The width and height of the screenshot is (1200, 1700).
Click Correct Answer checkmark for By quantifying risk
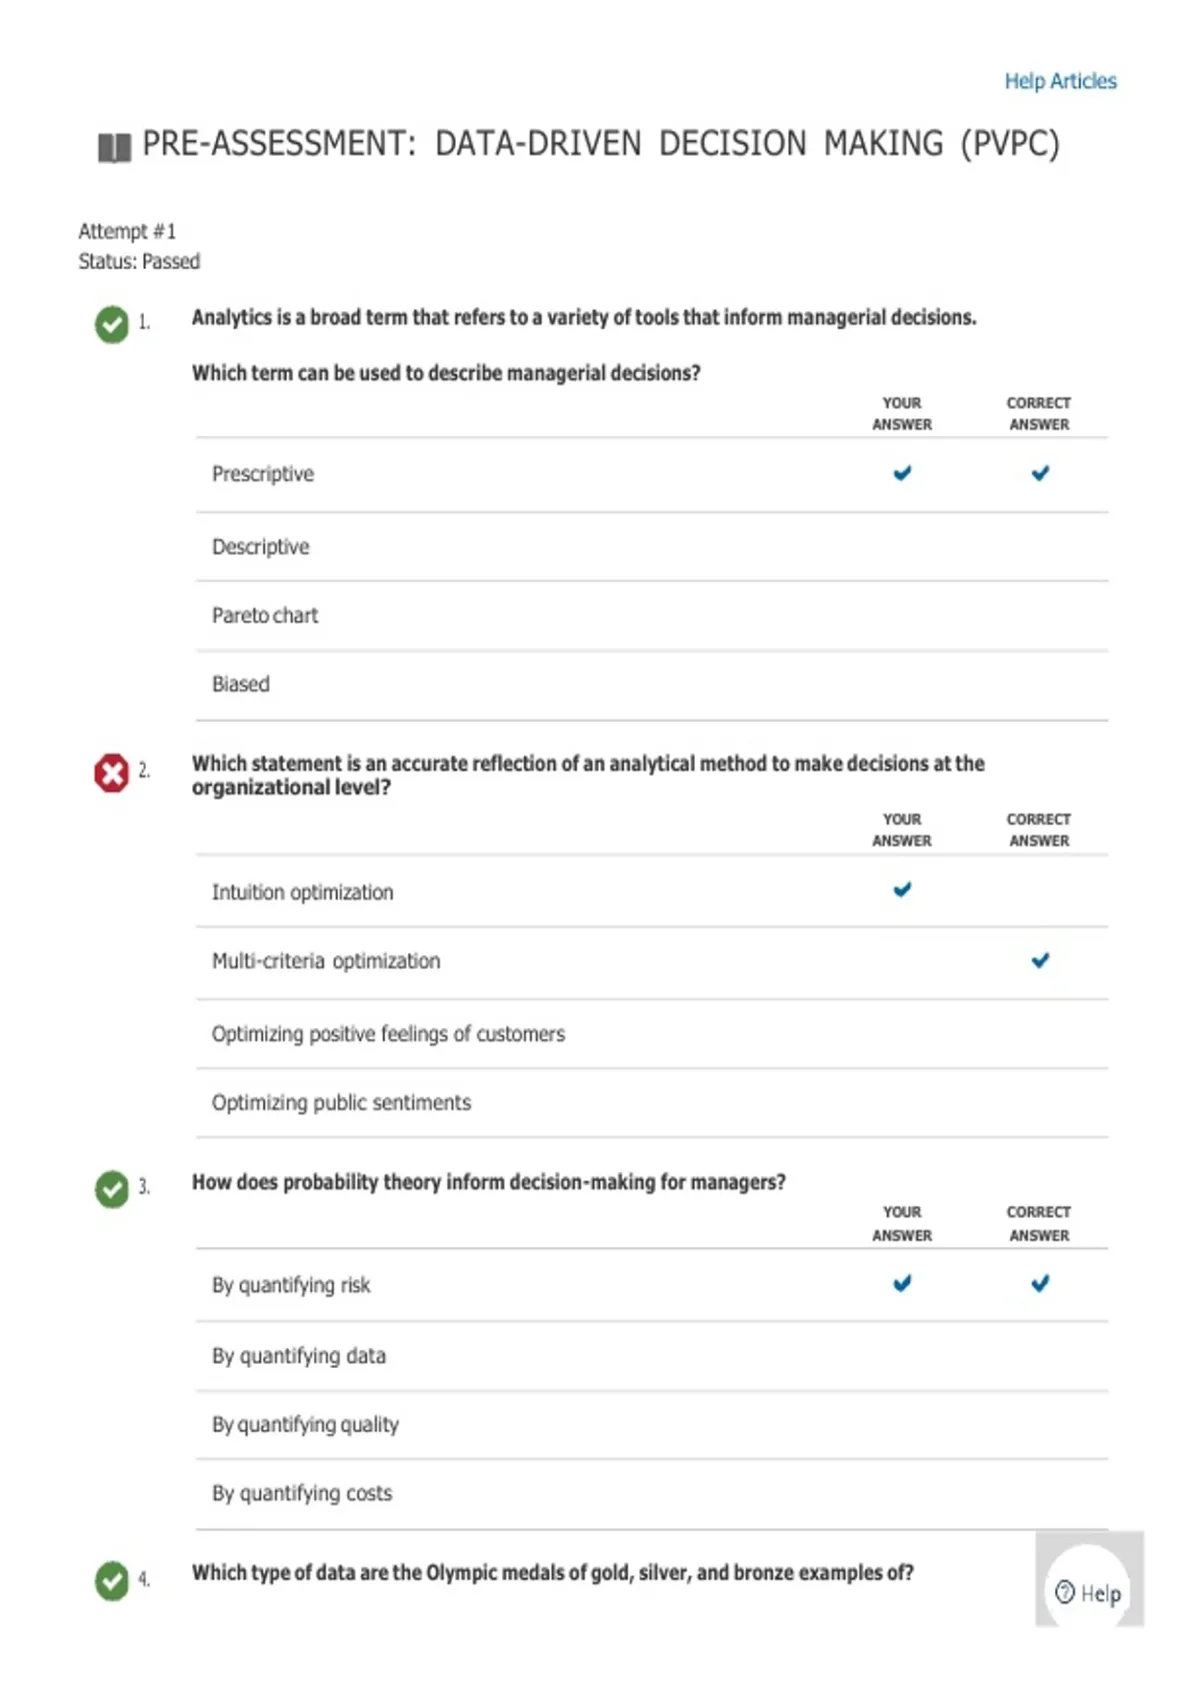(x=1040, y=1283)
